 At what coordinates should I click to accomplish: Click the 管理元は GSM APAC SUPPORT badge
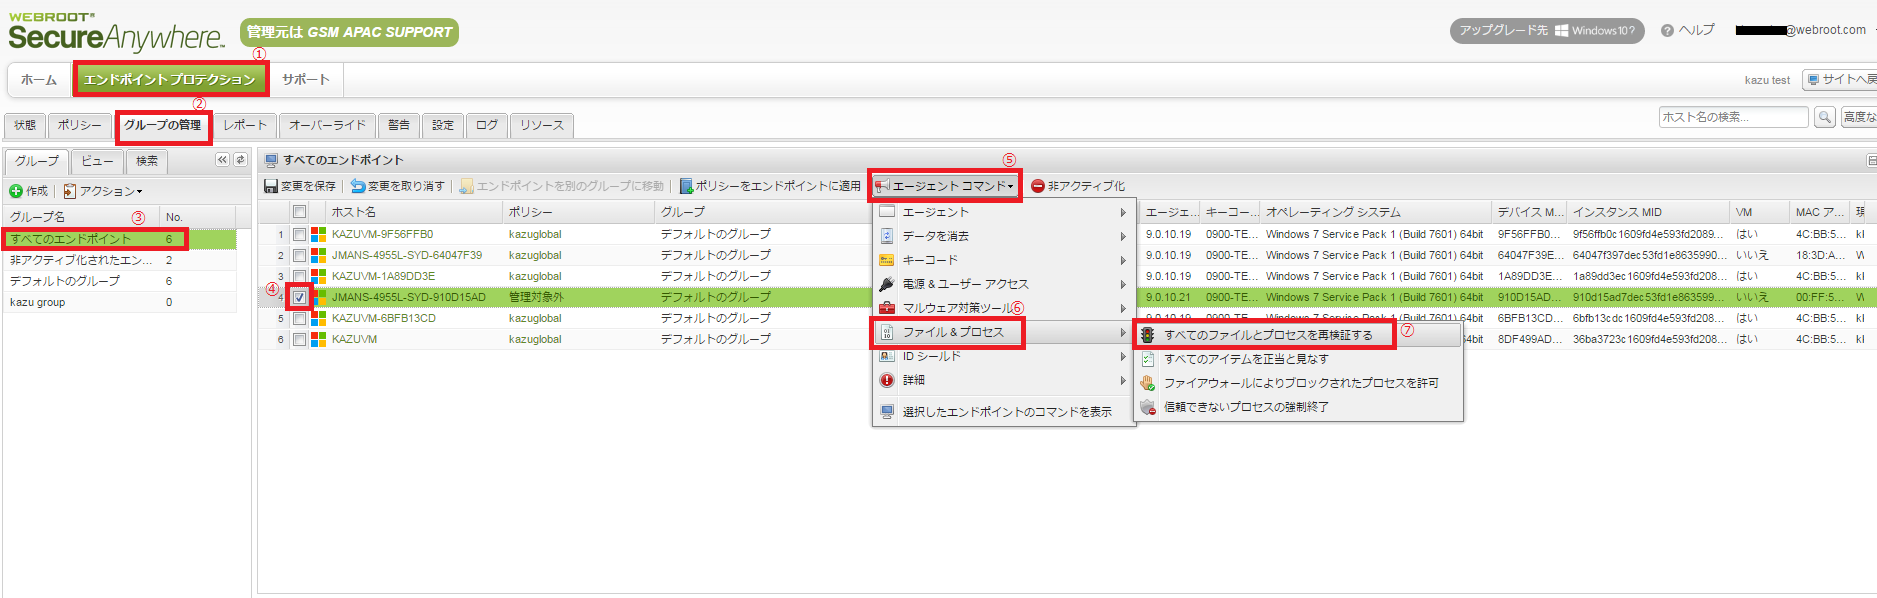349,32
